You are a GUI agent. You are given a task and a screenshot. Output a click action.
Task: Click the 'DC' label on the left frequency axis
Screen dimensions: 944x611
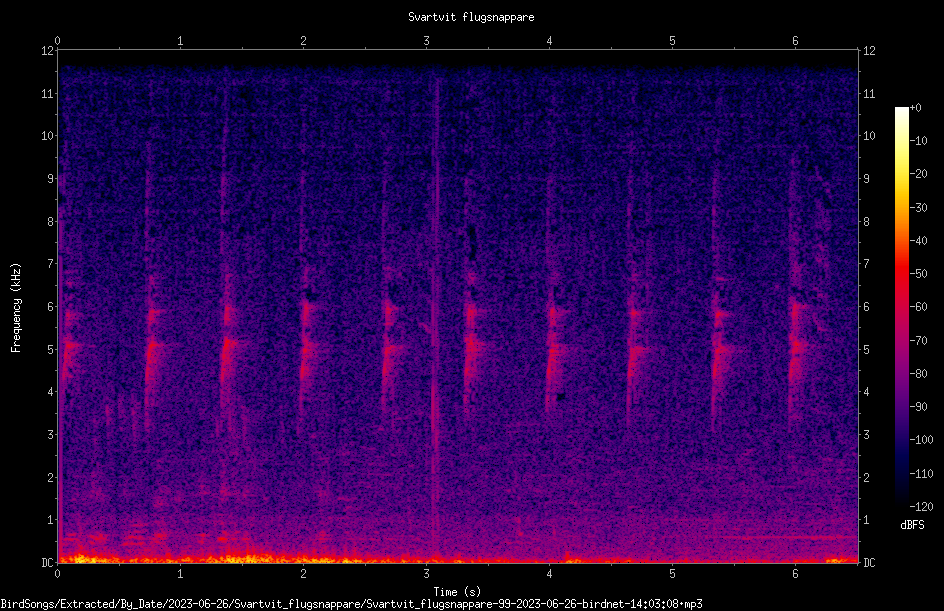48,563
